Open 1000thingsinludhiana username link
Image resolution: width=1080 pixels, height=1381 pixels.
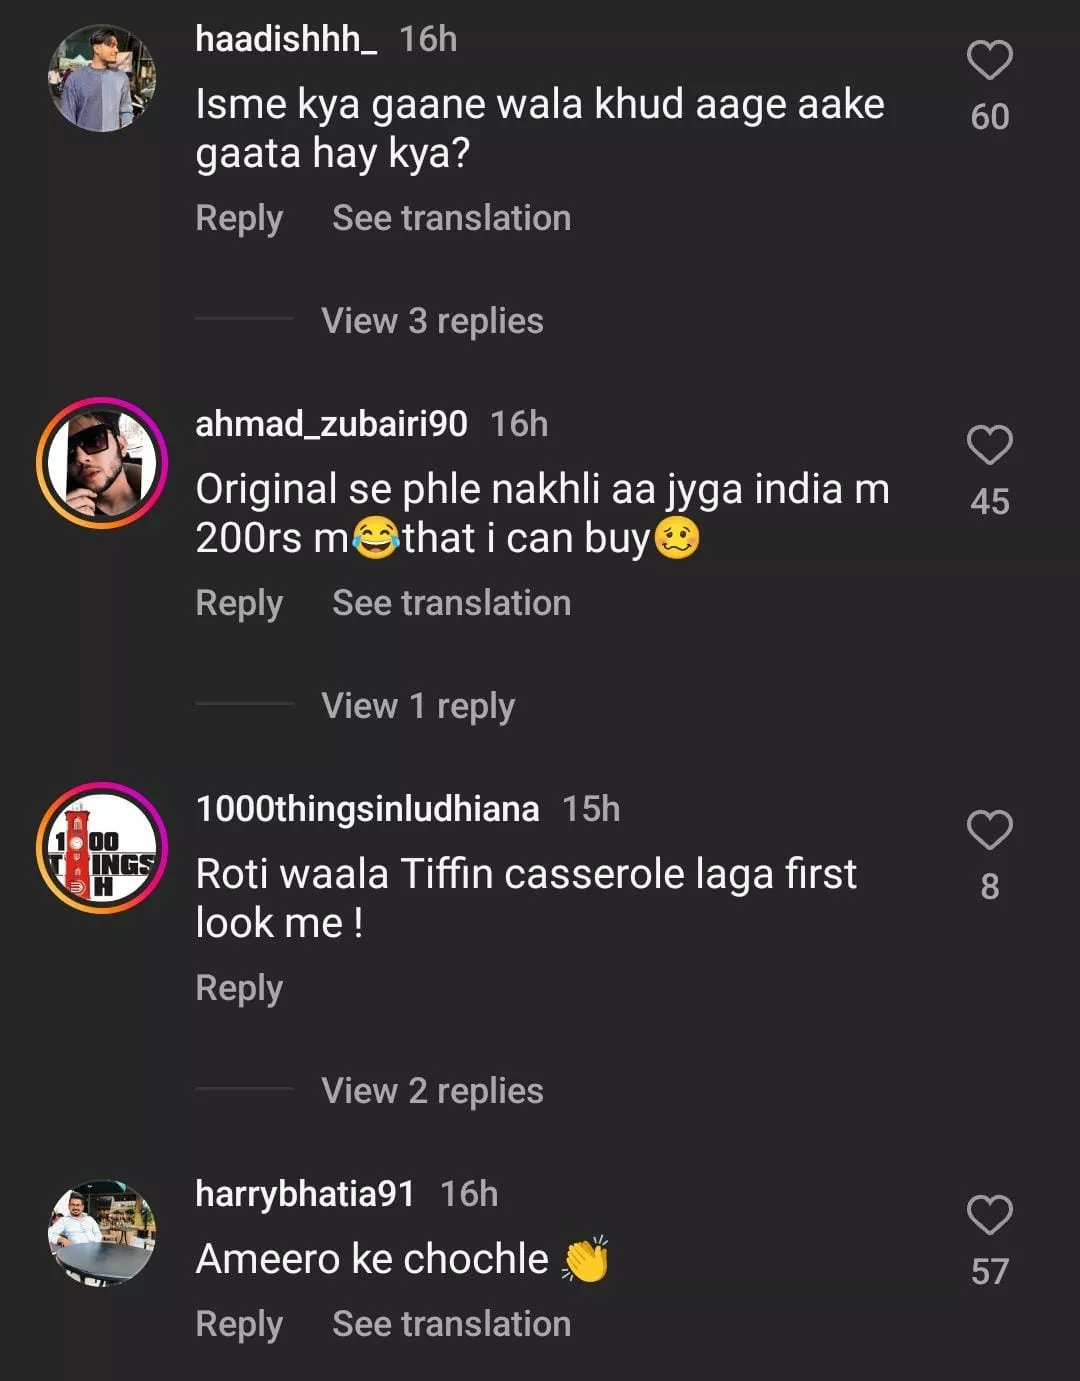coord(367,809)
